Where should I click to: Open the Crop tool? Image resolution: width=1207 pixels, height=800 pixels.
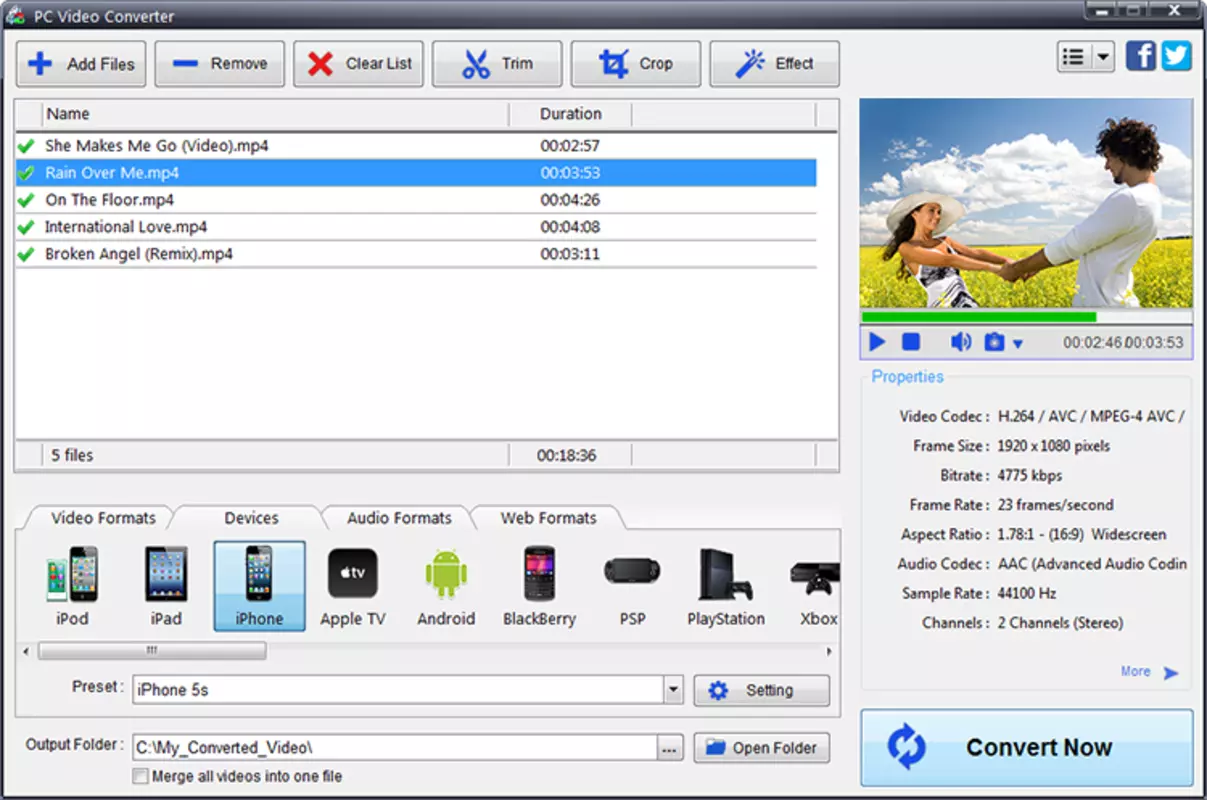(x=636, y=64)
